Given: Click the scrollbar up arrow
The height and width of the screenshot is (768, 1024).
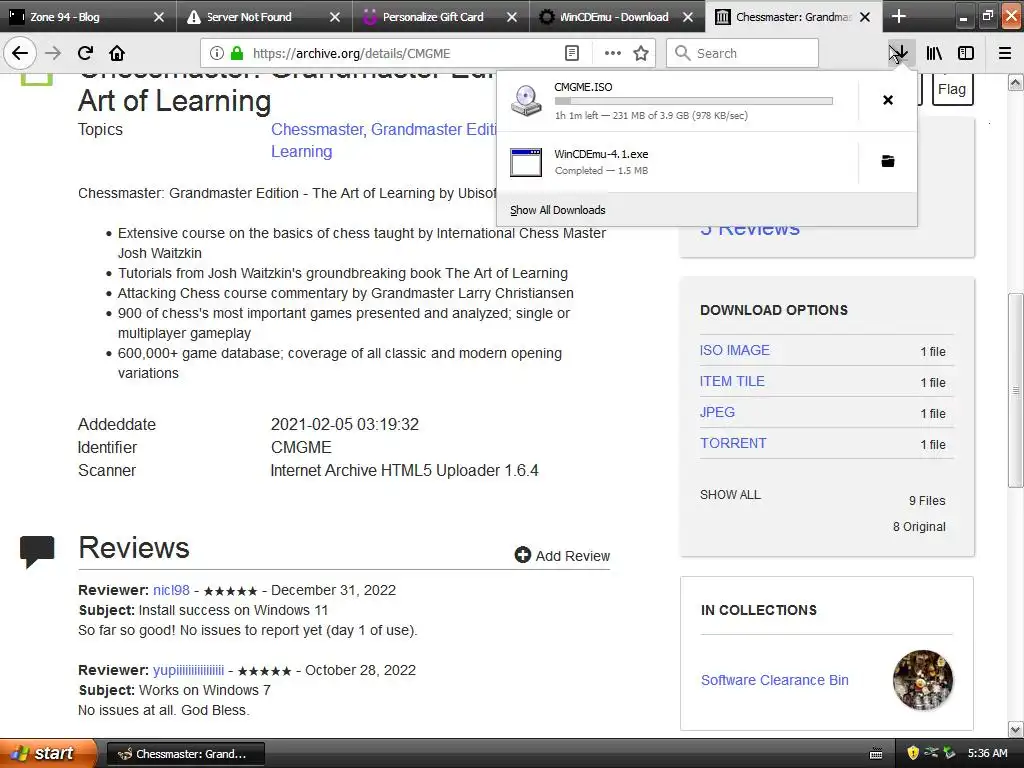Looking at the screenshot, I should [x=1016, y=82].
